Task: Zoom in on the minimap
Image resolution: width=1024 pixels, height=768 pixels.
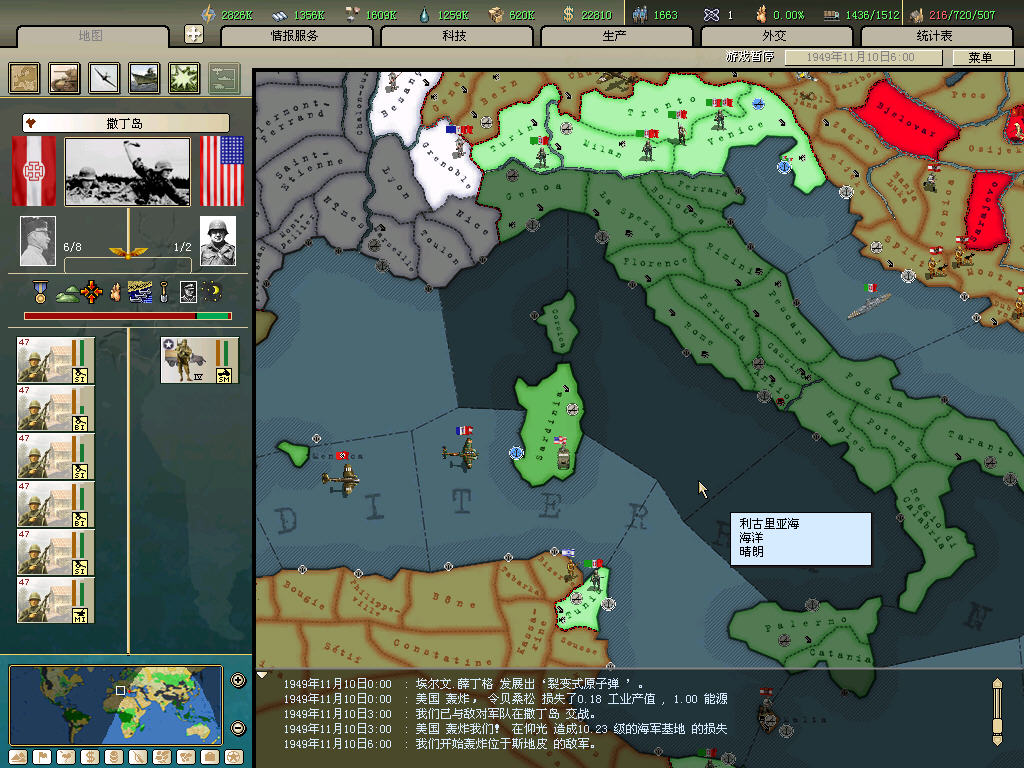Action: 238,681
